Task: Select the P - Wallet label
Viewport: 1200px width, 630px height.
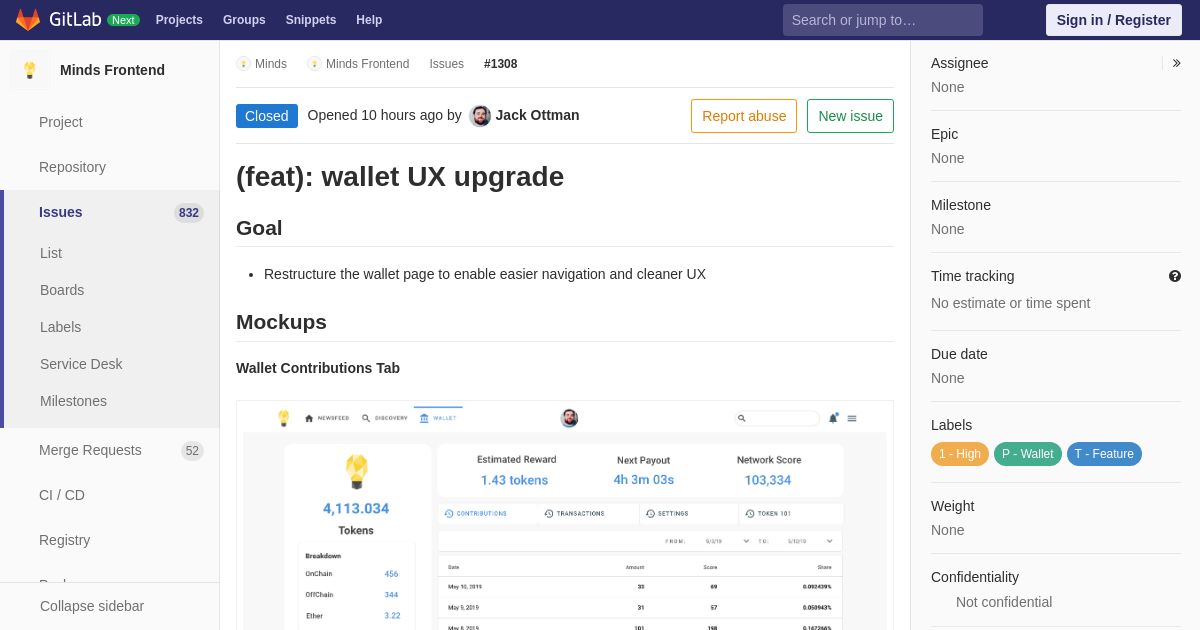Action: click(1028, 454)
